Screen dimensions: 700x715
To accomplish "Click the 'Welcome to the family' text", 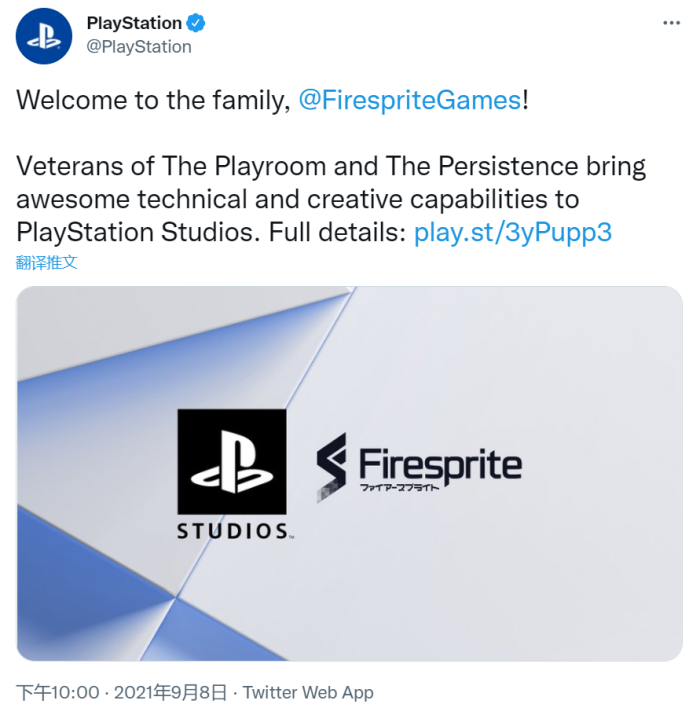I will click(153, 100).
